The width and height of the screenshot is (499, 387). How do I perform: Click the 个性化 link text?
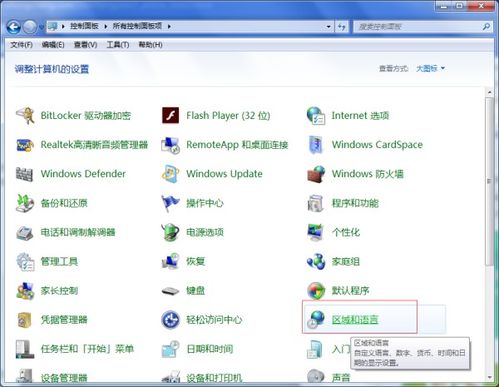tap(346, 232)
